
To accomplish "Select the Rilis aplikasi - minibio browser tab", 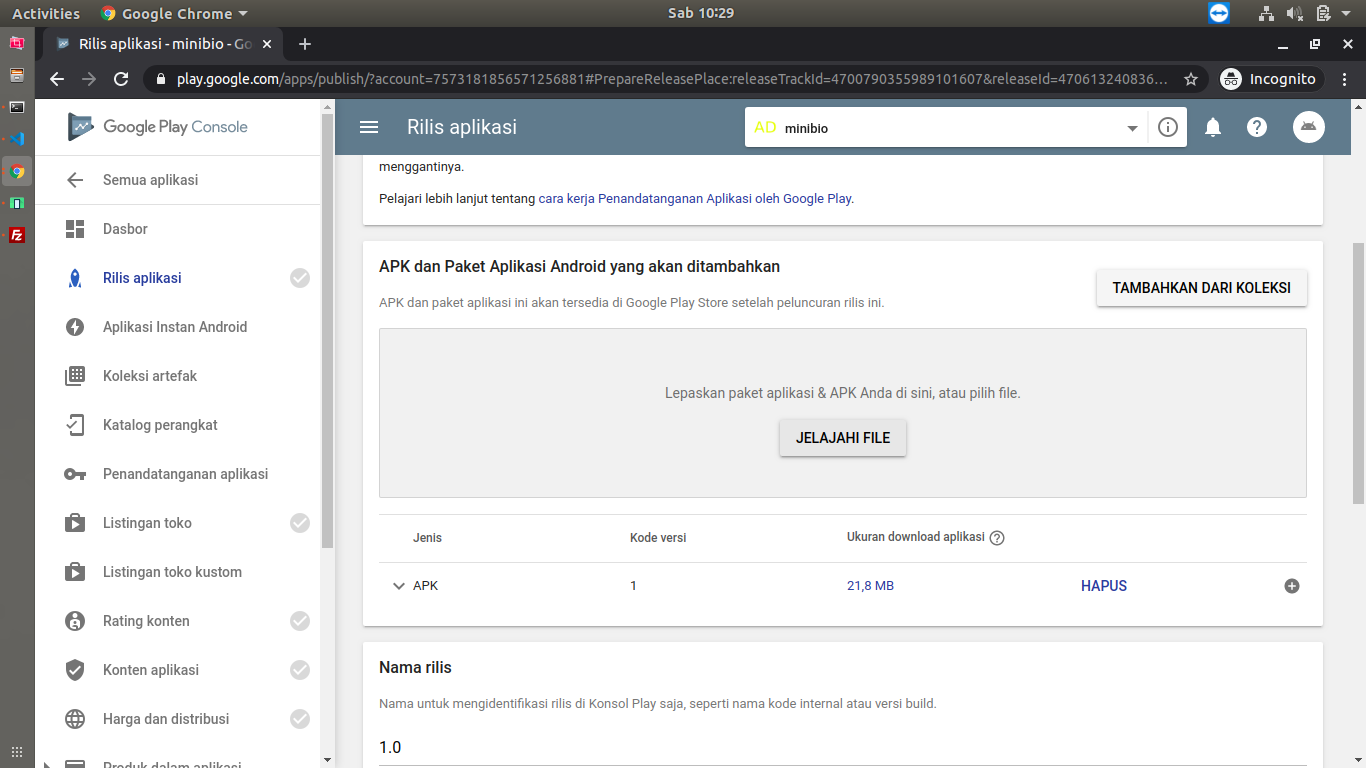I will point(163,44).
